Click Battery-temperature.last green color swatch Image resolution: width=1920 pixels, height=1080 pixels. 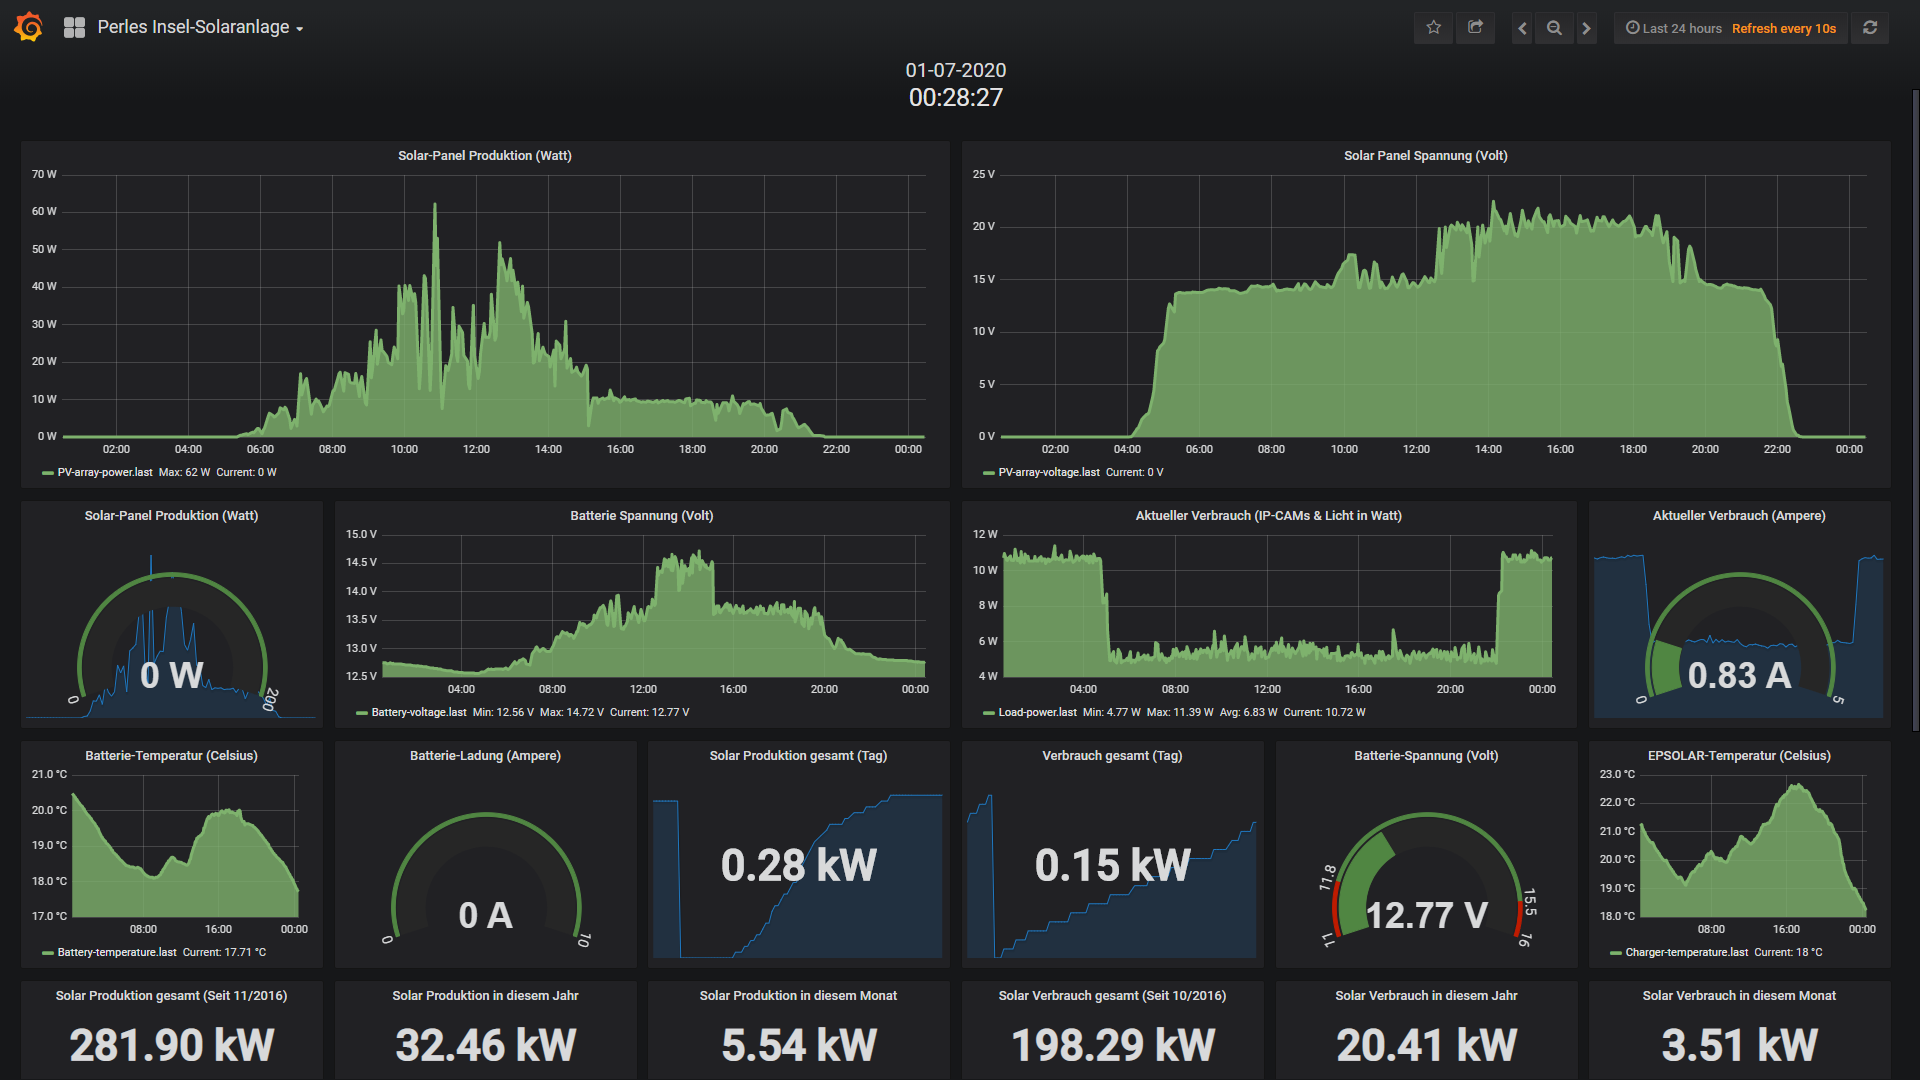click(x=47, y=953)
